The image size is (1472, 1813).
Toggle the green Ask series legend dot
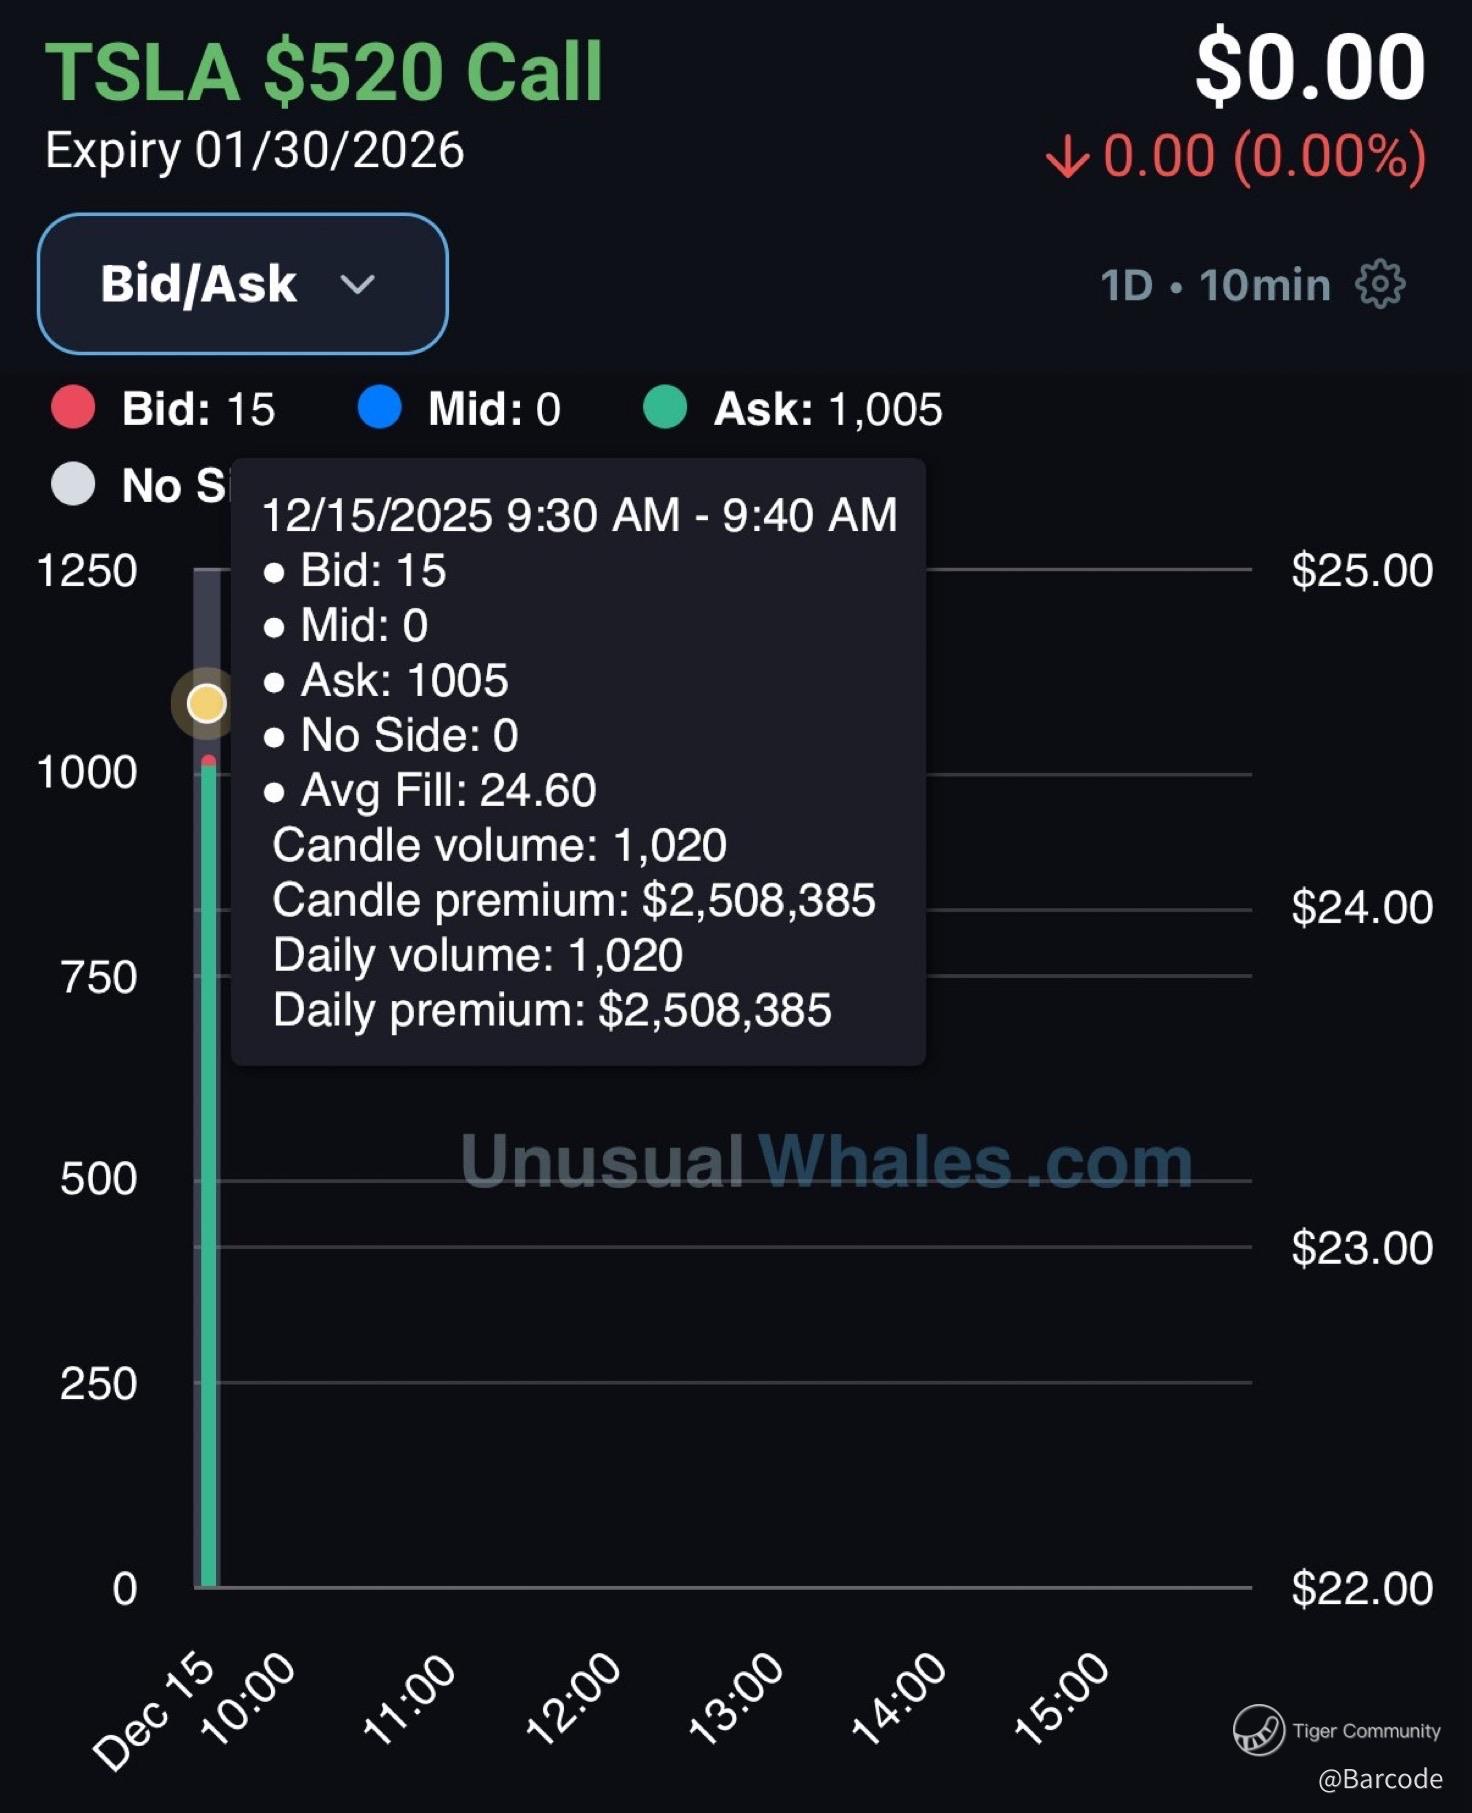(x=665, y=408)
